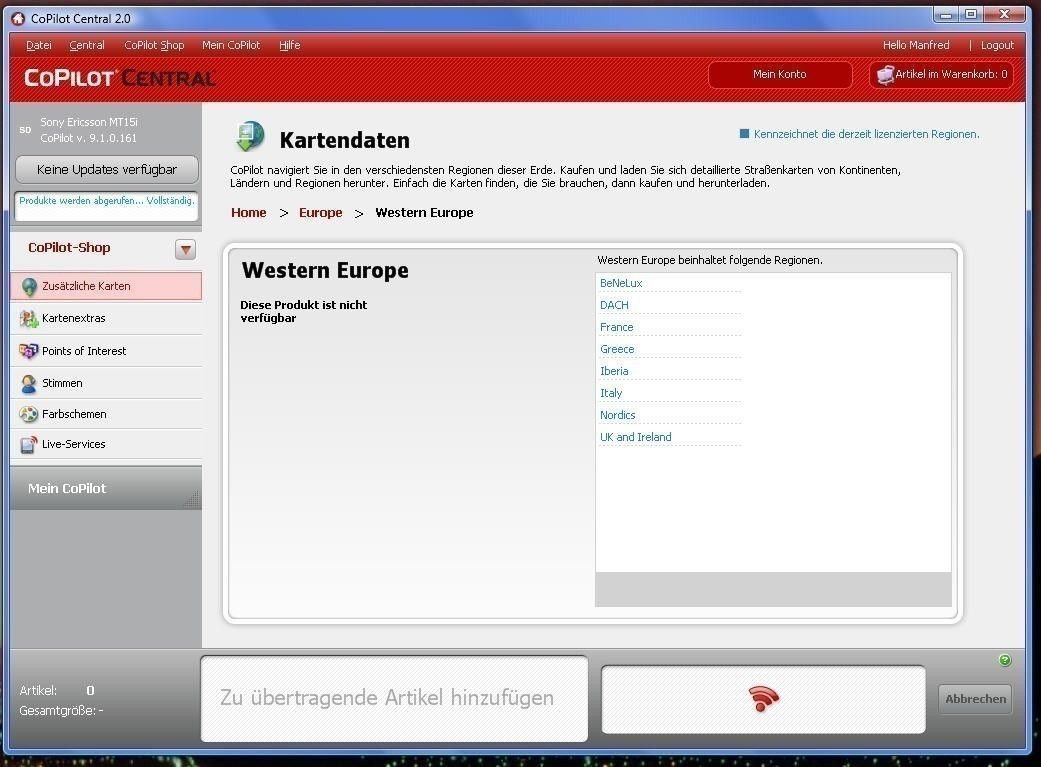Click the Kartendaten globe download icon
The image size is (1041, 767).
pos(250,136)
